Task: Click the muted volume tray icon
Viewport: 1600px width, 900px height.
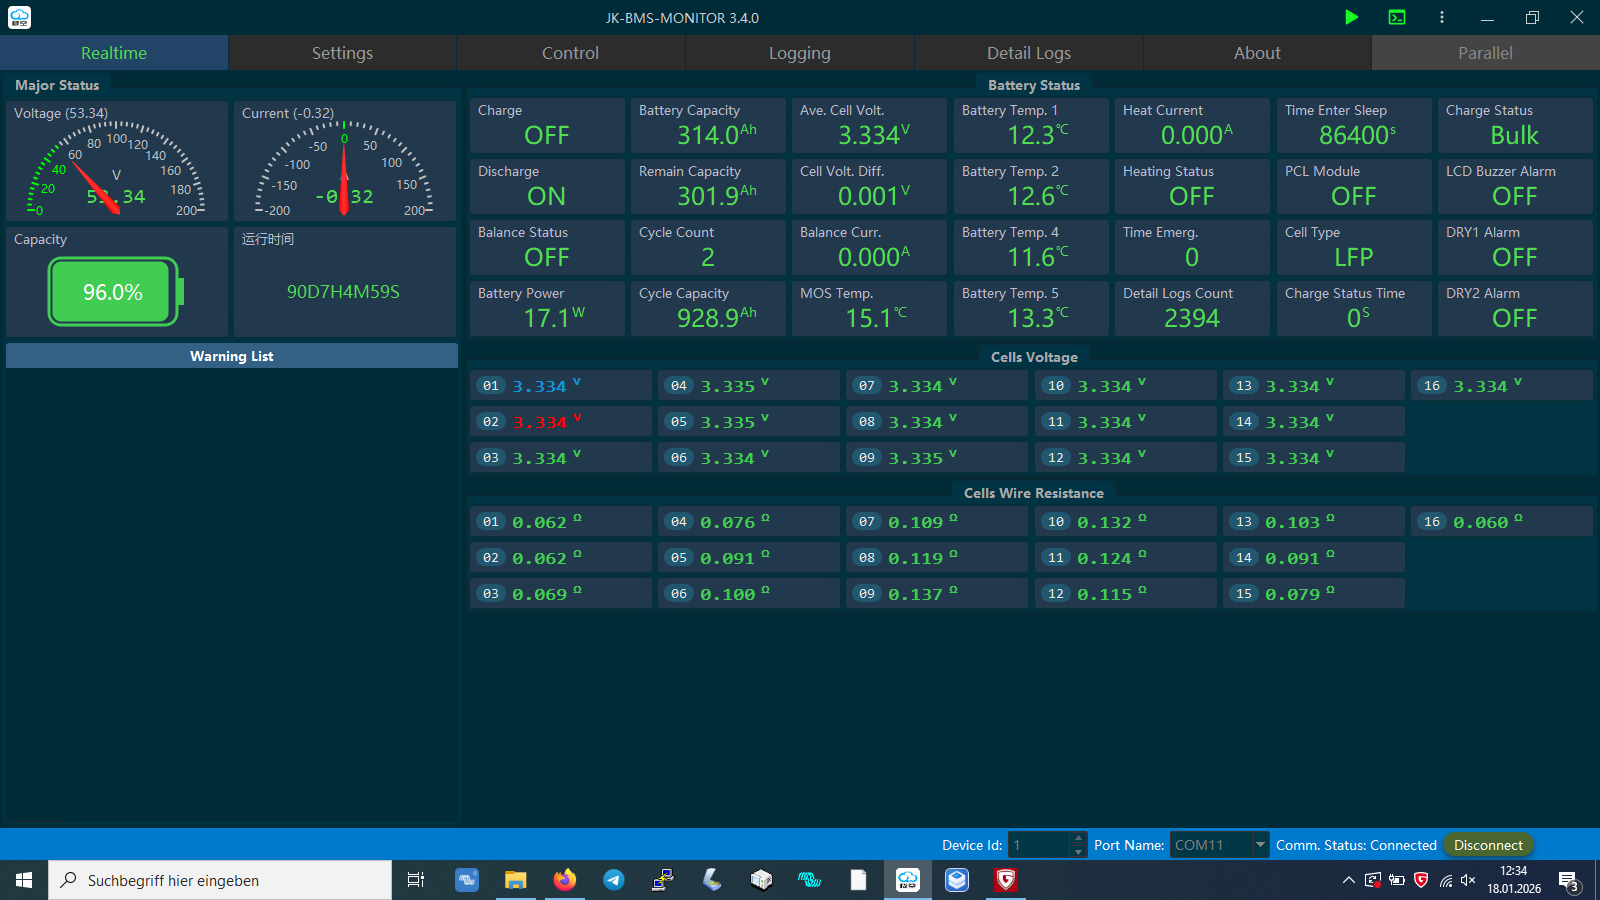Action: click(1468, 880)
